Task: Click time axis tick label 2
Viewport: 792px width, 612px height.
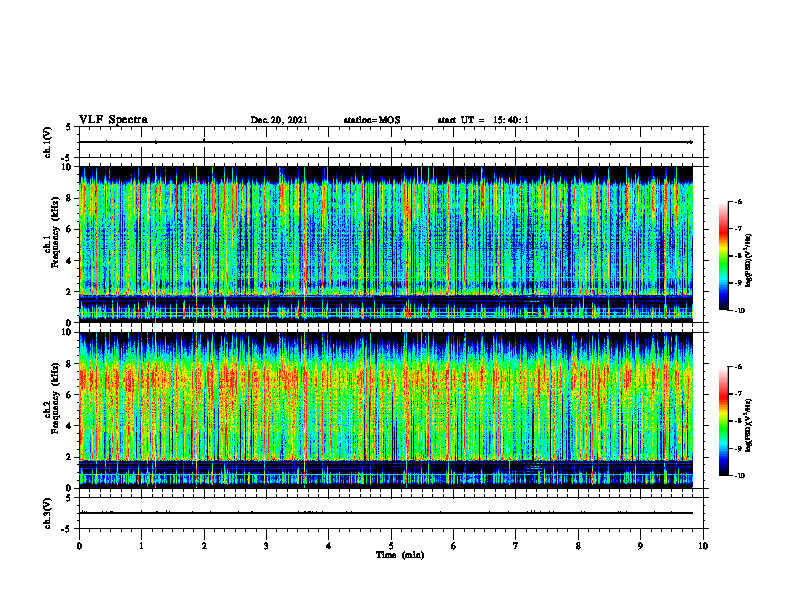Action: pos(204,546)
